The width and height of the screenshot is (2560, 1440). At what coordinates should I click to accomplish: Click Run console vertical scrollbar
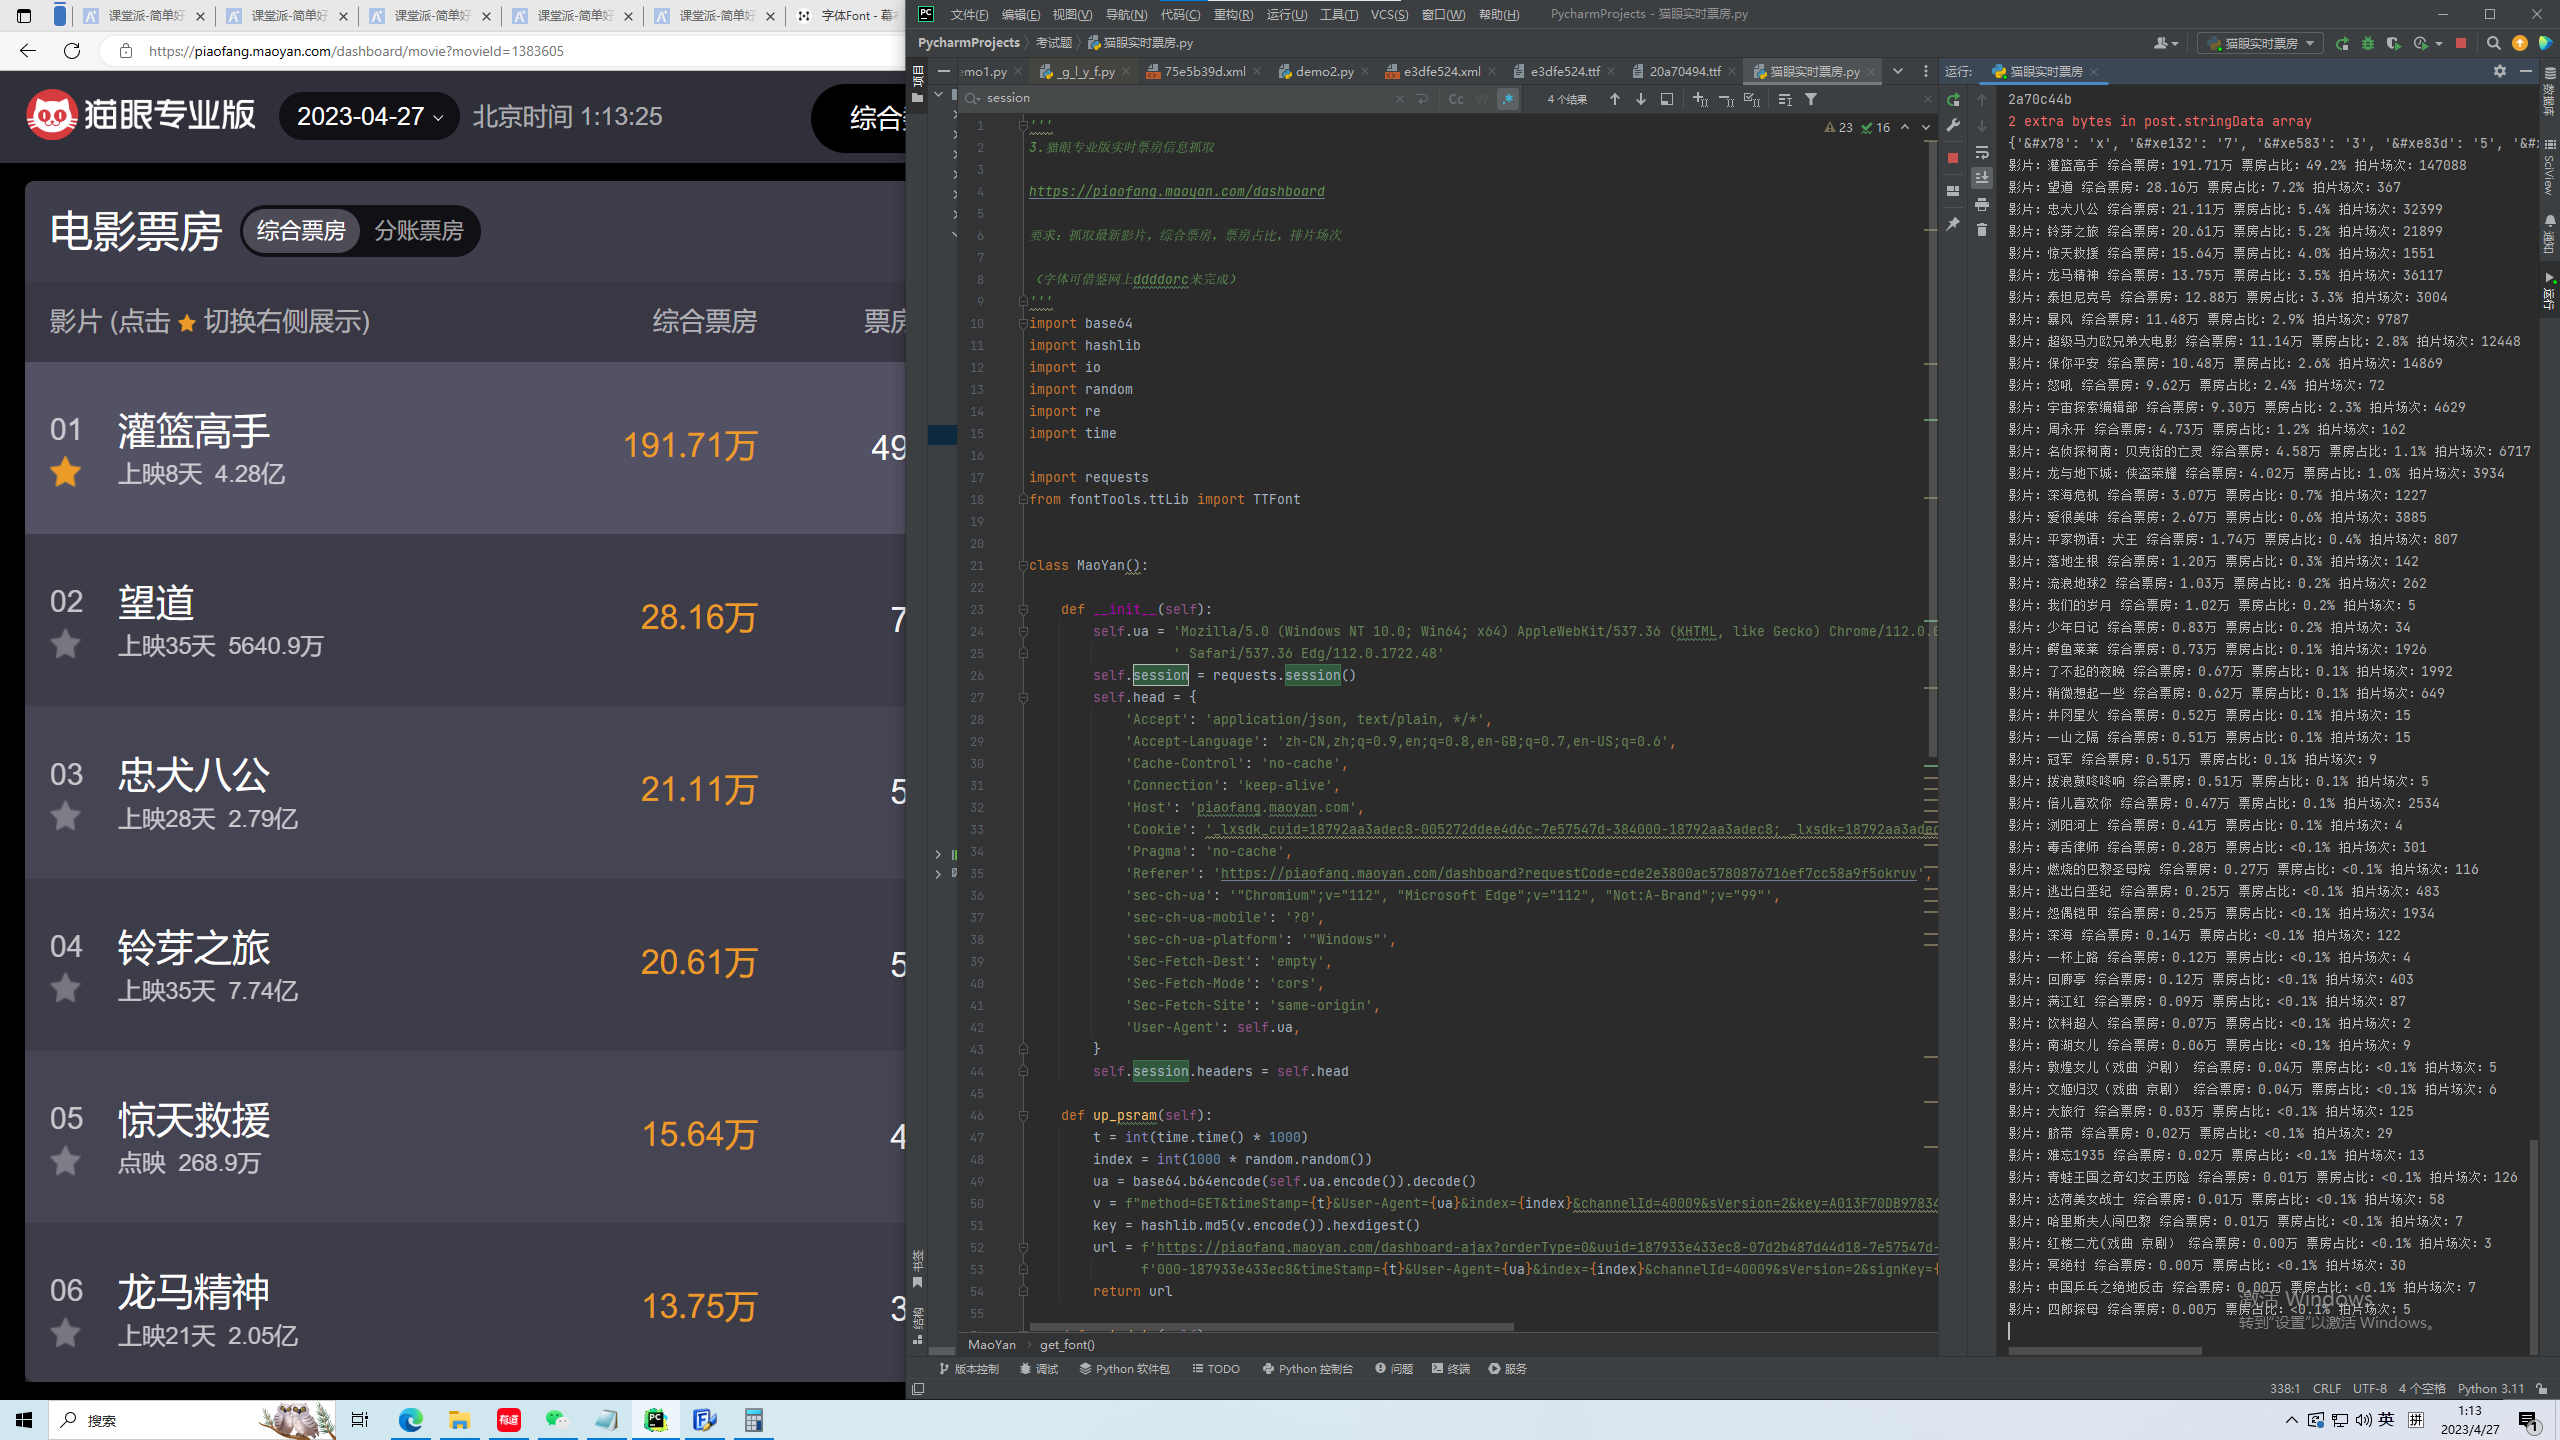coord(2533,1245)
